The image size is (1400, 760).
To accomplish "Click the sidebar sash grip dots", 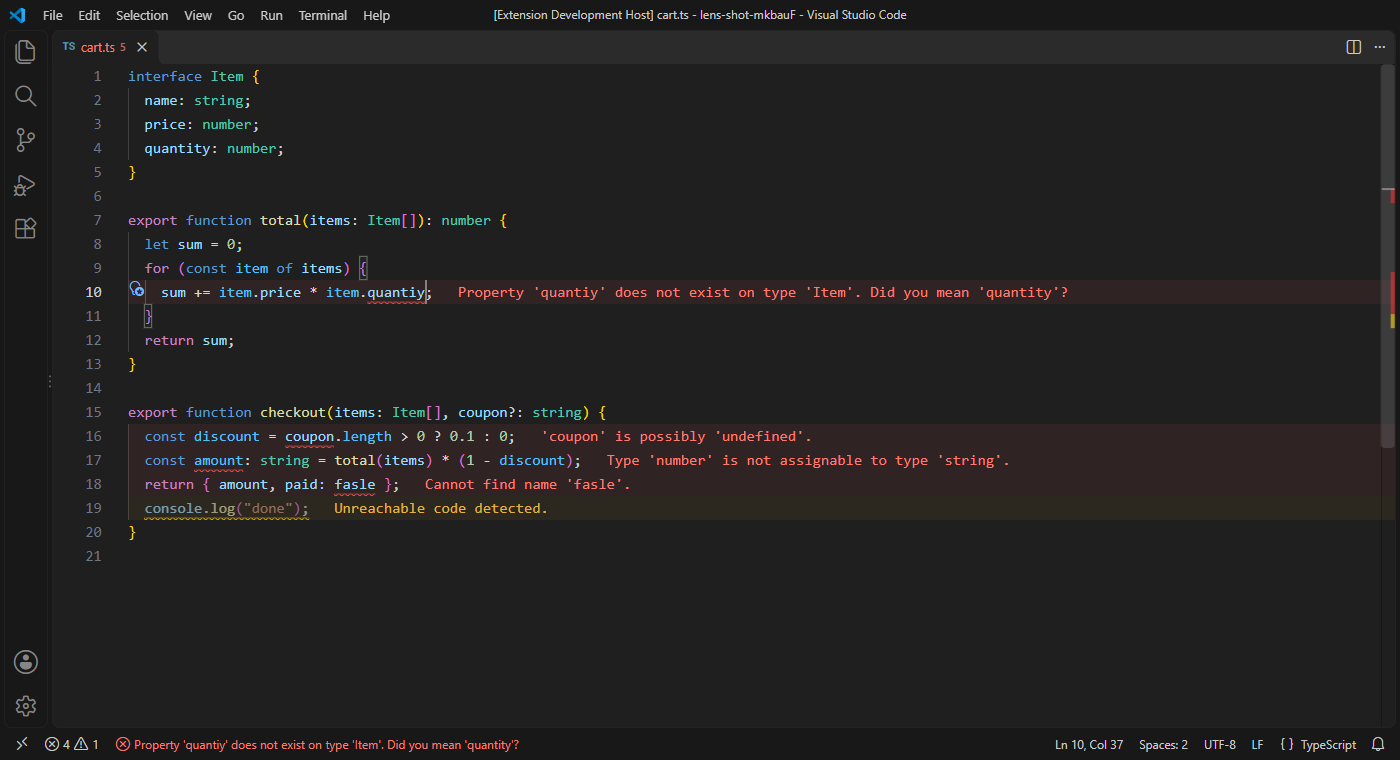I will click(50, 382).
